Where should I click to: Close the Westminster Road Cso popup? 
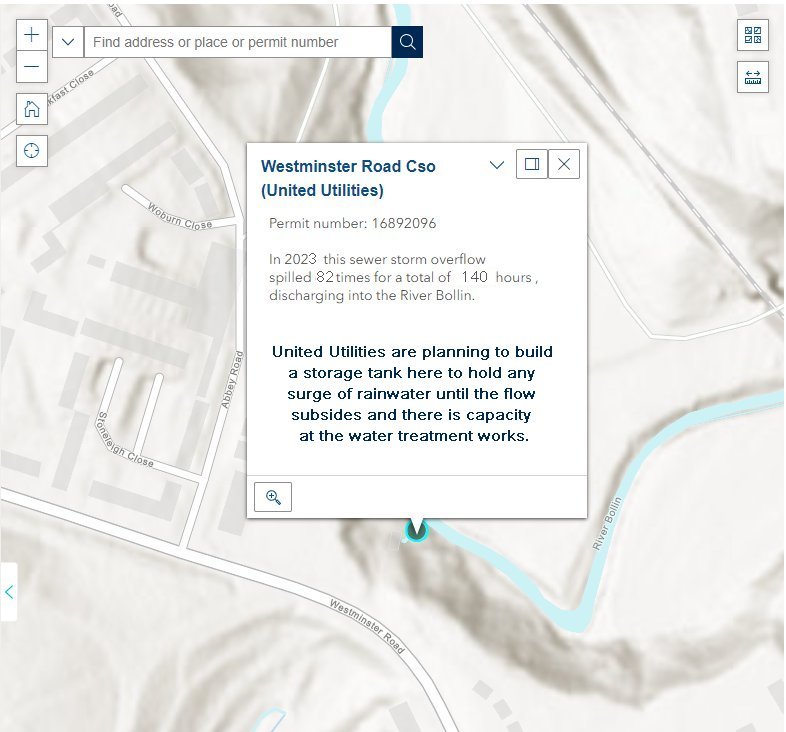564,164
